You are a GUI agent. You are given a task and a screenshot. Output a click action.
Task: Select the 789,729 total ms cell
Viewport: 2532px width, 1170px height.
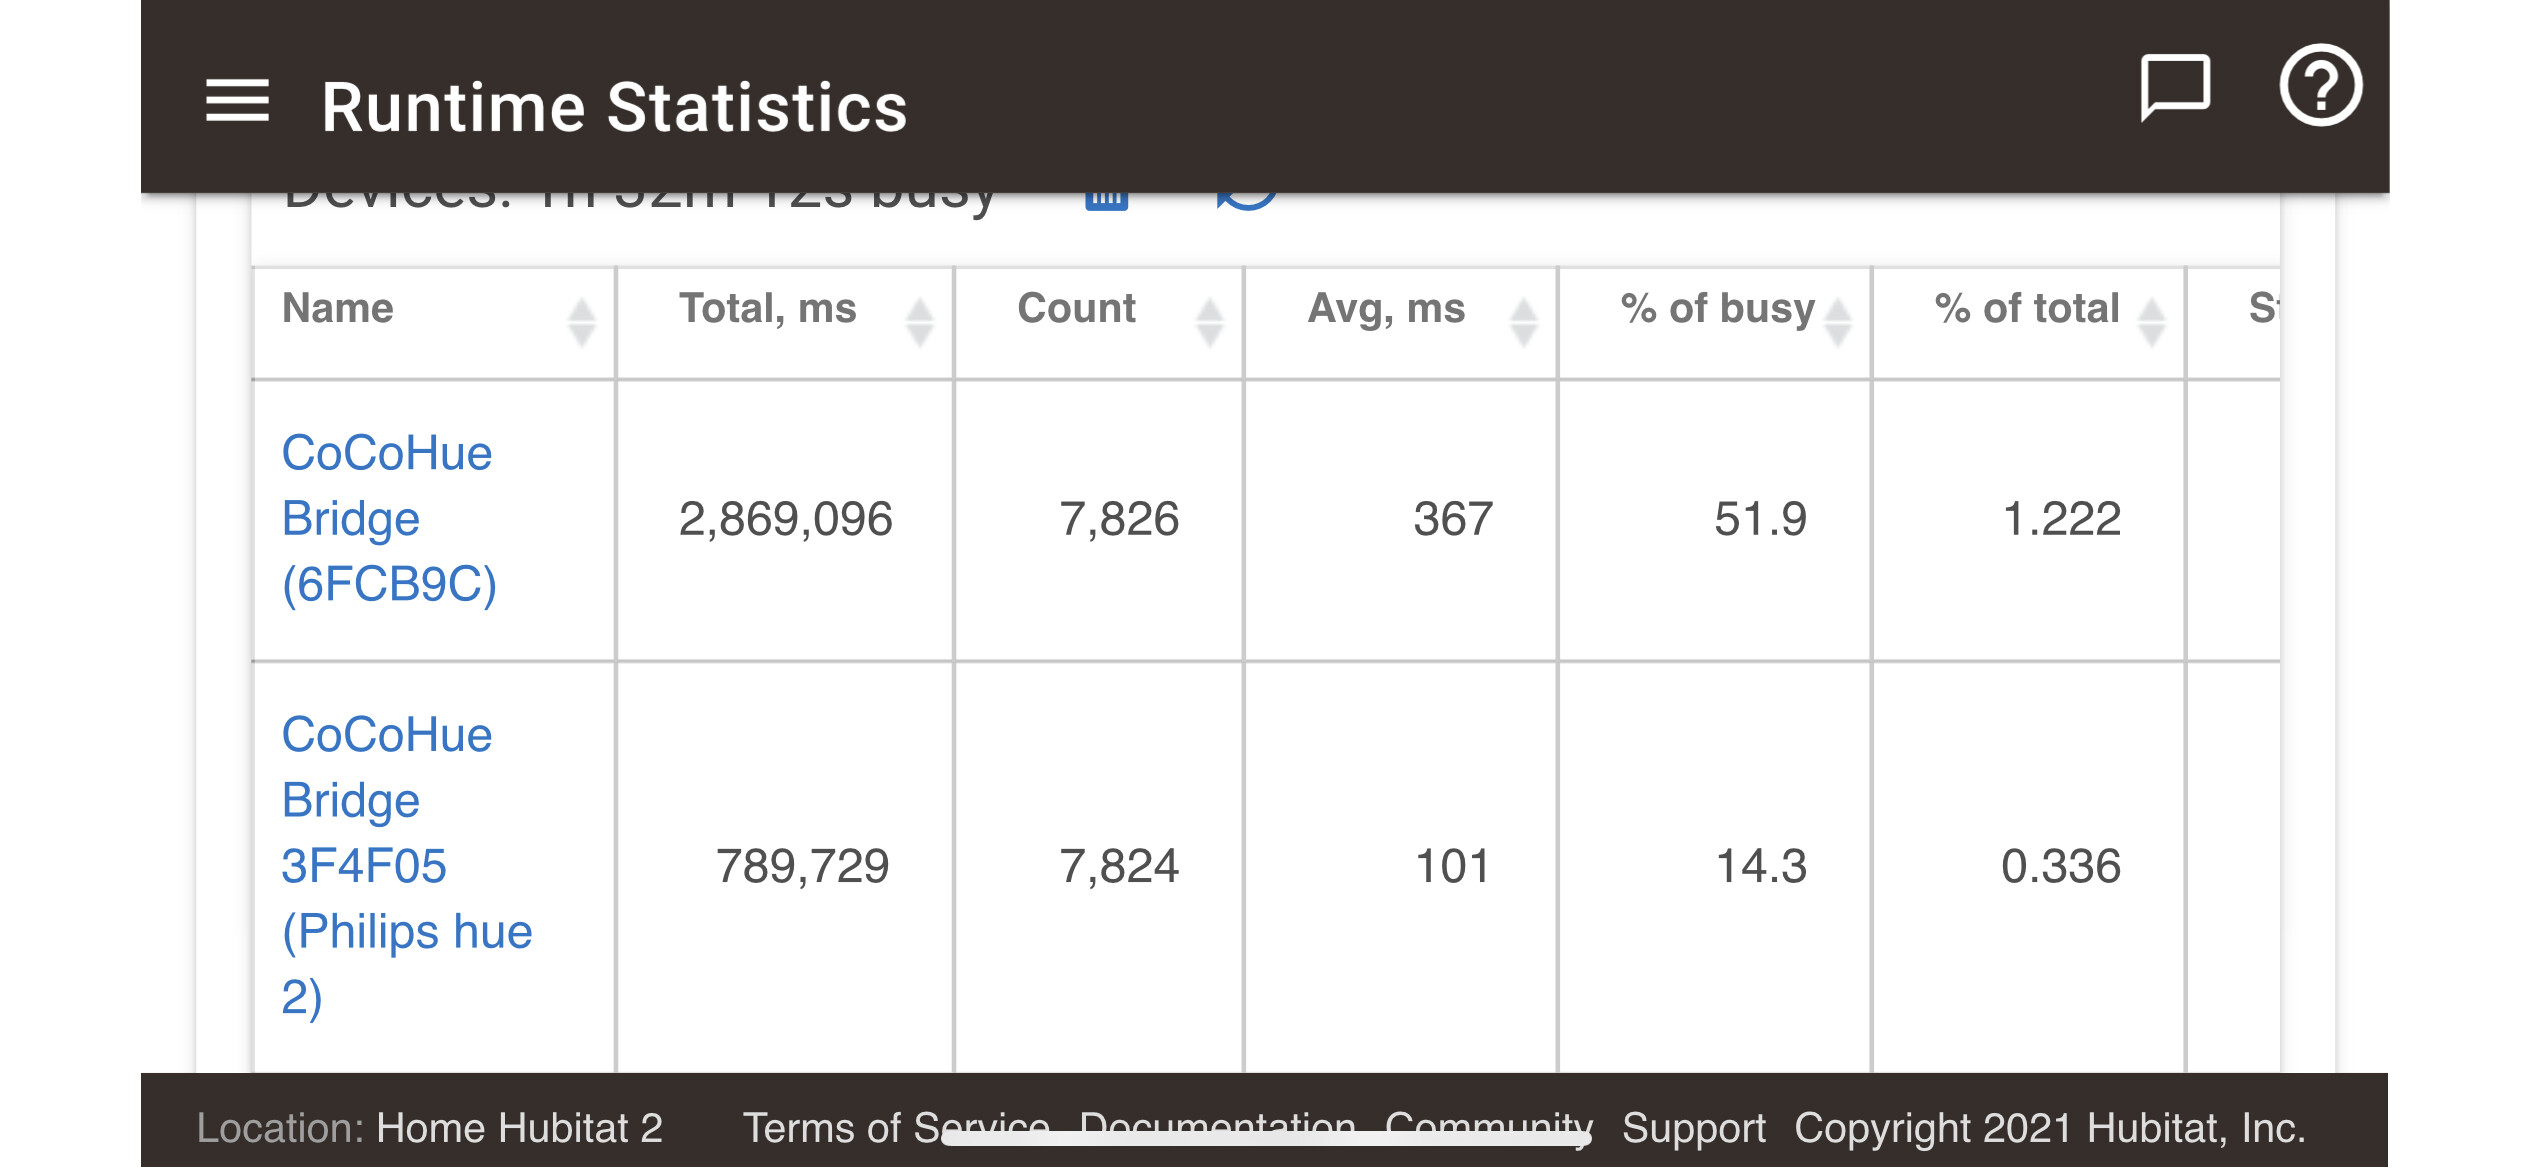click(x=785, y=867)
